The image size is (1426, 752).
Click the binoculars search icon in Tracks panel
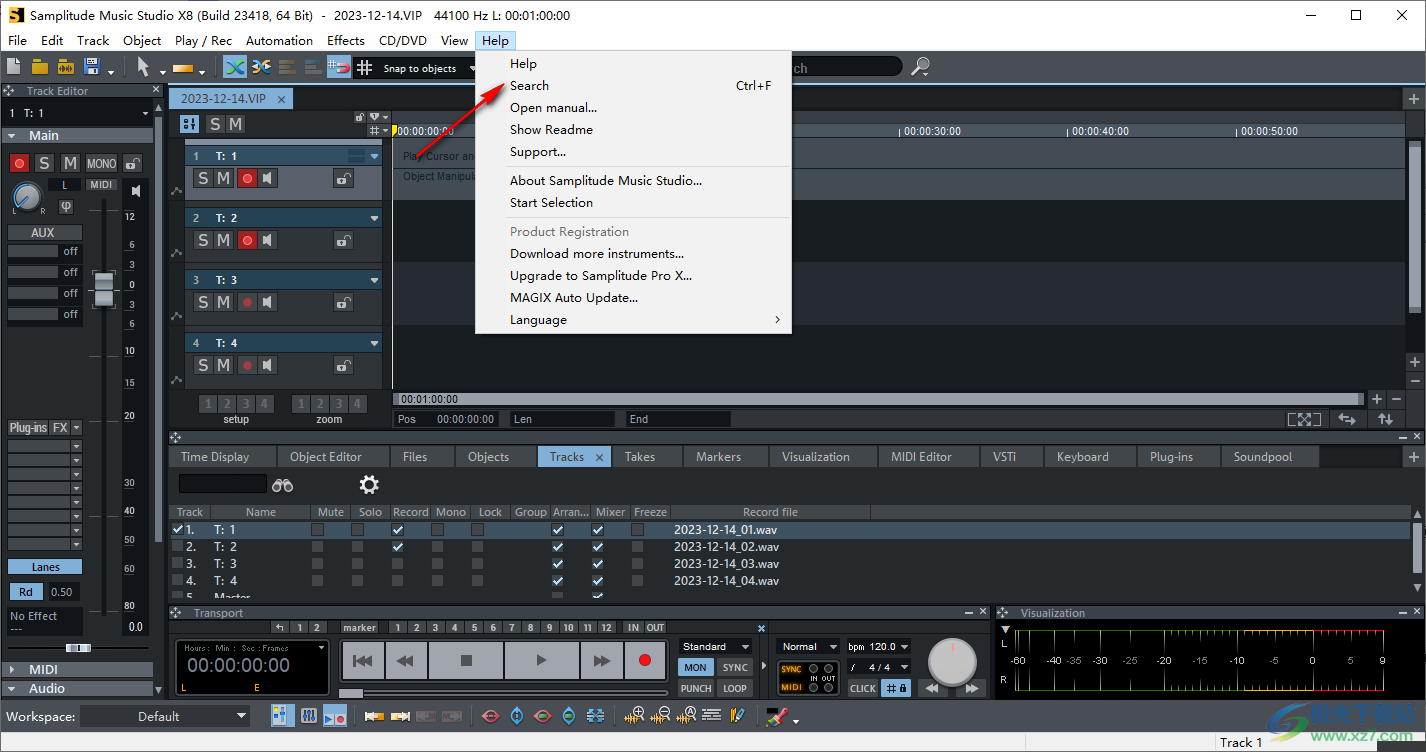[x=282, y=484]
